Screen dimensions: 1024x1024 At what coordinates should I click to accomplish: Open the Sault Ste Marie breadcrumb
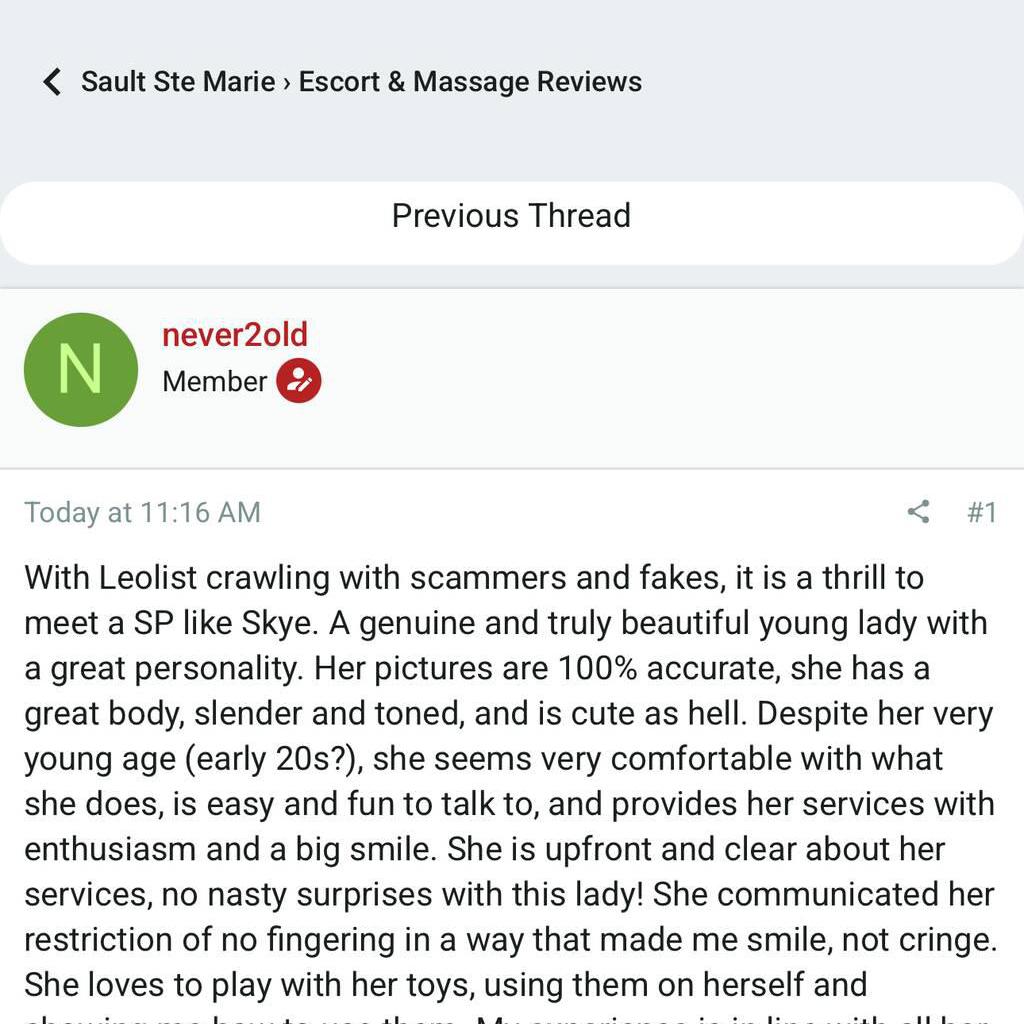click(178, 82)
